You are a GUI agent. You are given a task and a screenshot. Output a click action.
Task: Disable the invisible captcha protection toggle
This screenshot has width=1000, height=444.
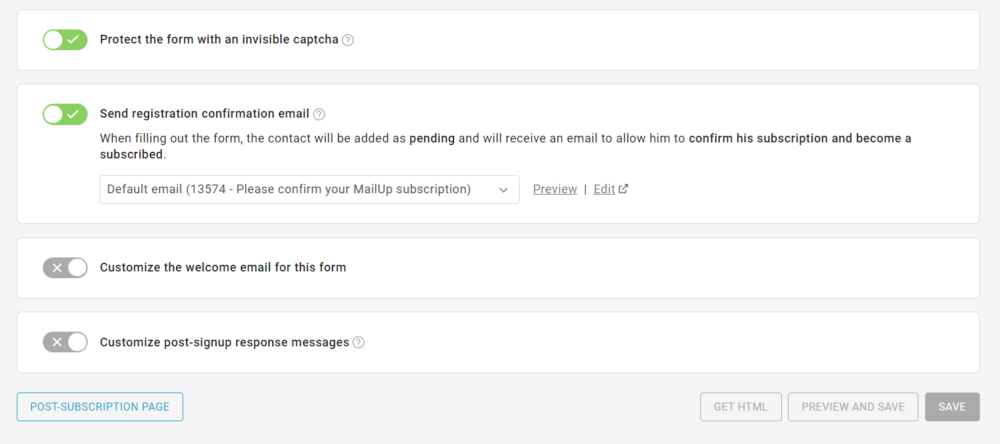[65, 40]
